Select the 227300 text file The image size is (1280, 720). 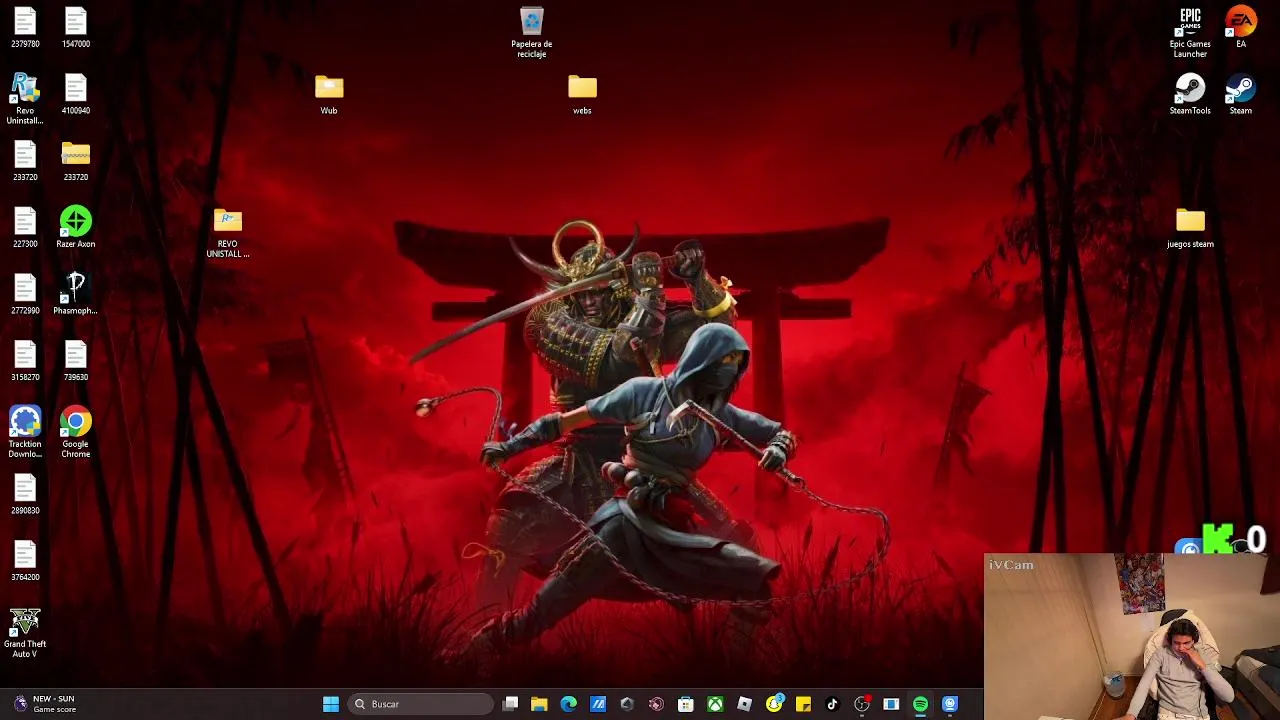tap(25, 227)
